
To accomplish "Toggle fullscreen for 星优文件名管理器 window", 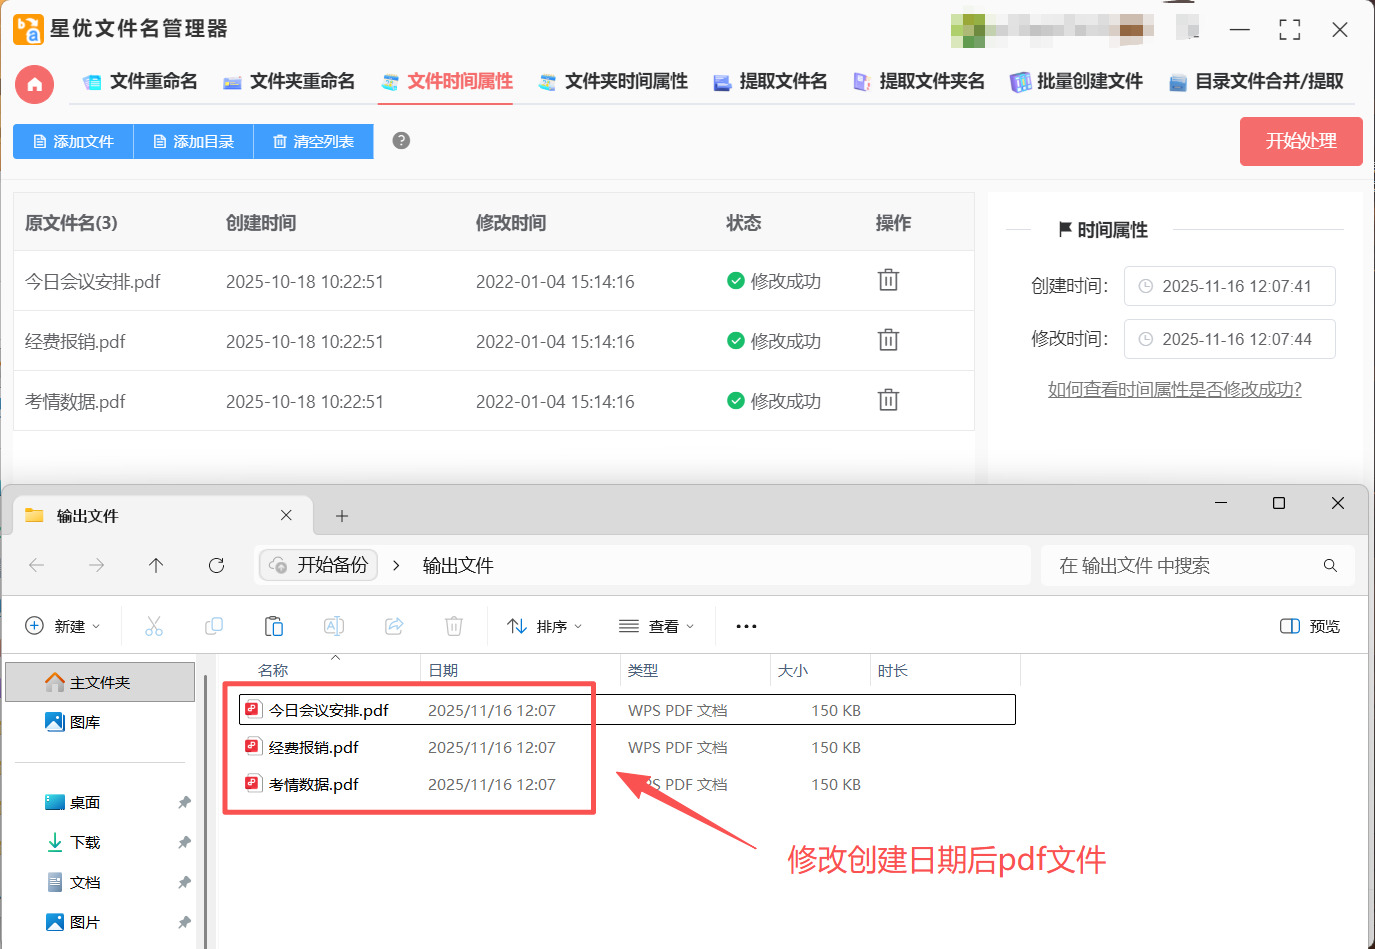I will click(x=1290, y=30).
